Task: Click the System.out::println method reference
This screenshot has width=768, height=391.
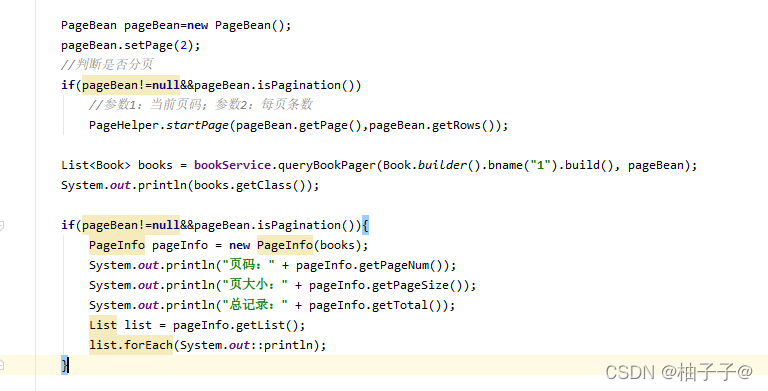Action: coord(246,345)
